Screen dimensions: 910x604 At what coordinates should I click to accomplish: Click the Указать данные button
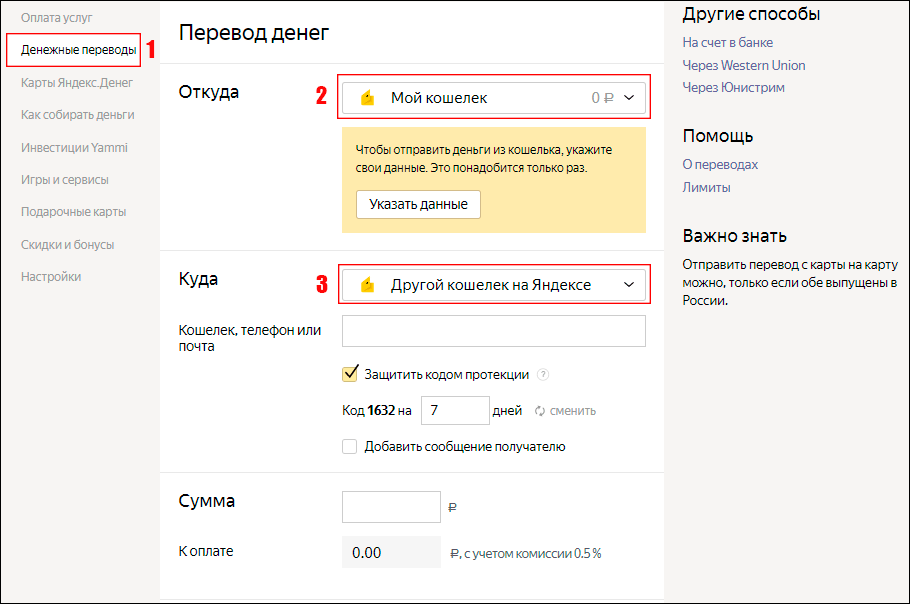[418, 204]
